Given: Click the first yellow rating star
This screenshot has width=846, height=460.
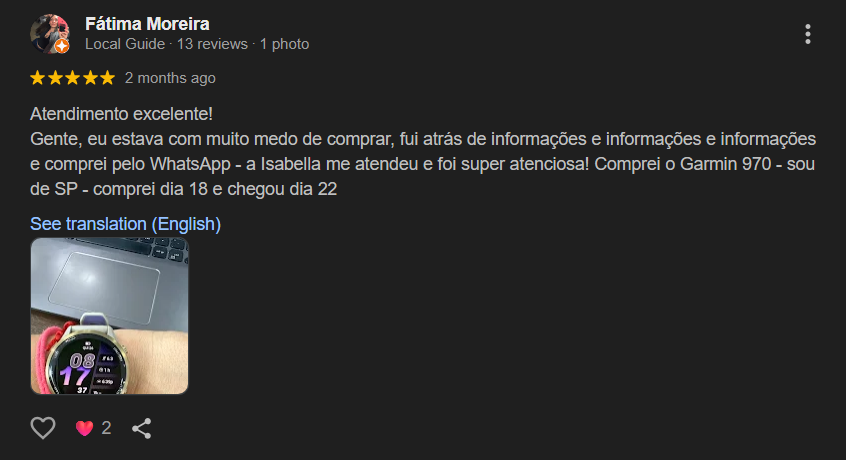Looking at the screenshot, I should point(38,78).
